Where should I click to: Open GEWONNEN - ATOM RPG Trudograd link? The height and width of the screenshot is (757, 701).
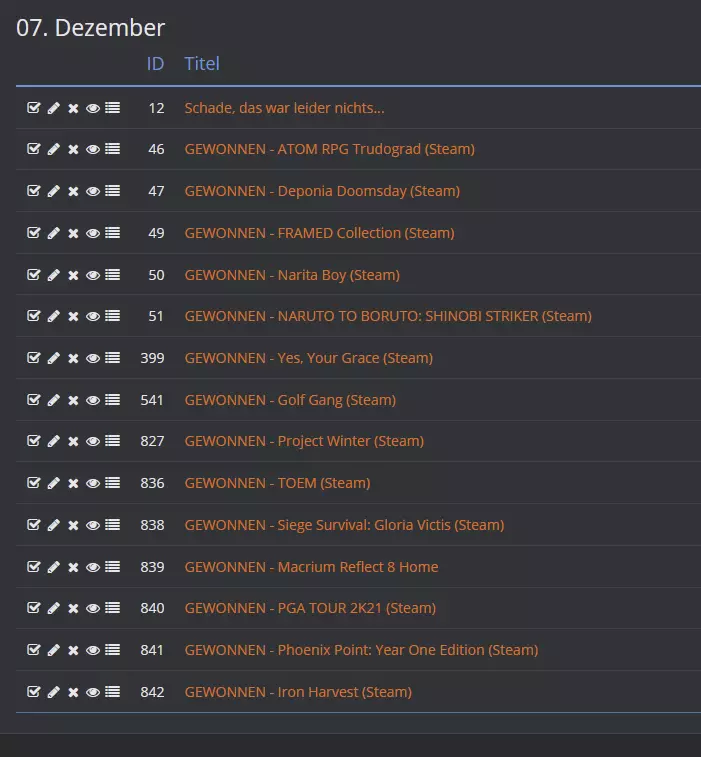(329, 149)
